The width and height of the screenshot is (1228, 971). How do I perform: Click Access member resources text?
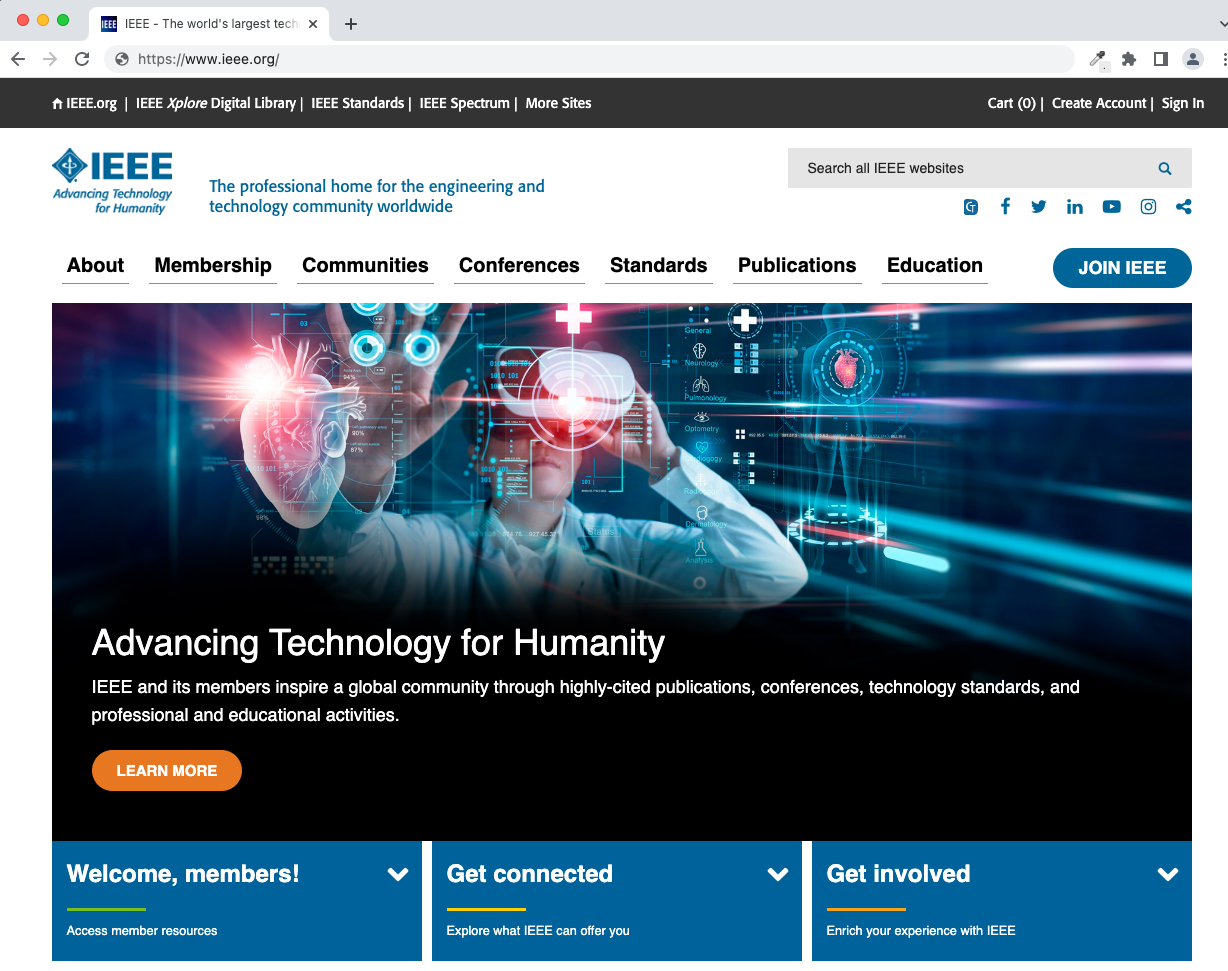click(142, 931)
